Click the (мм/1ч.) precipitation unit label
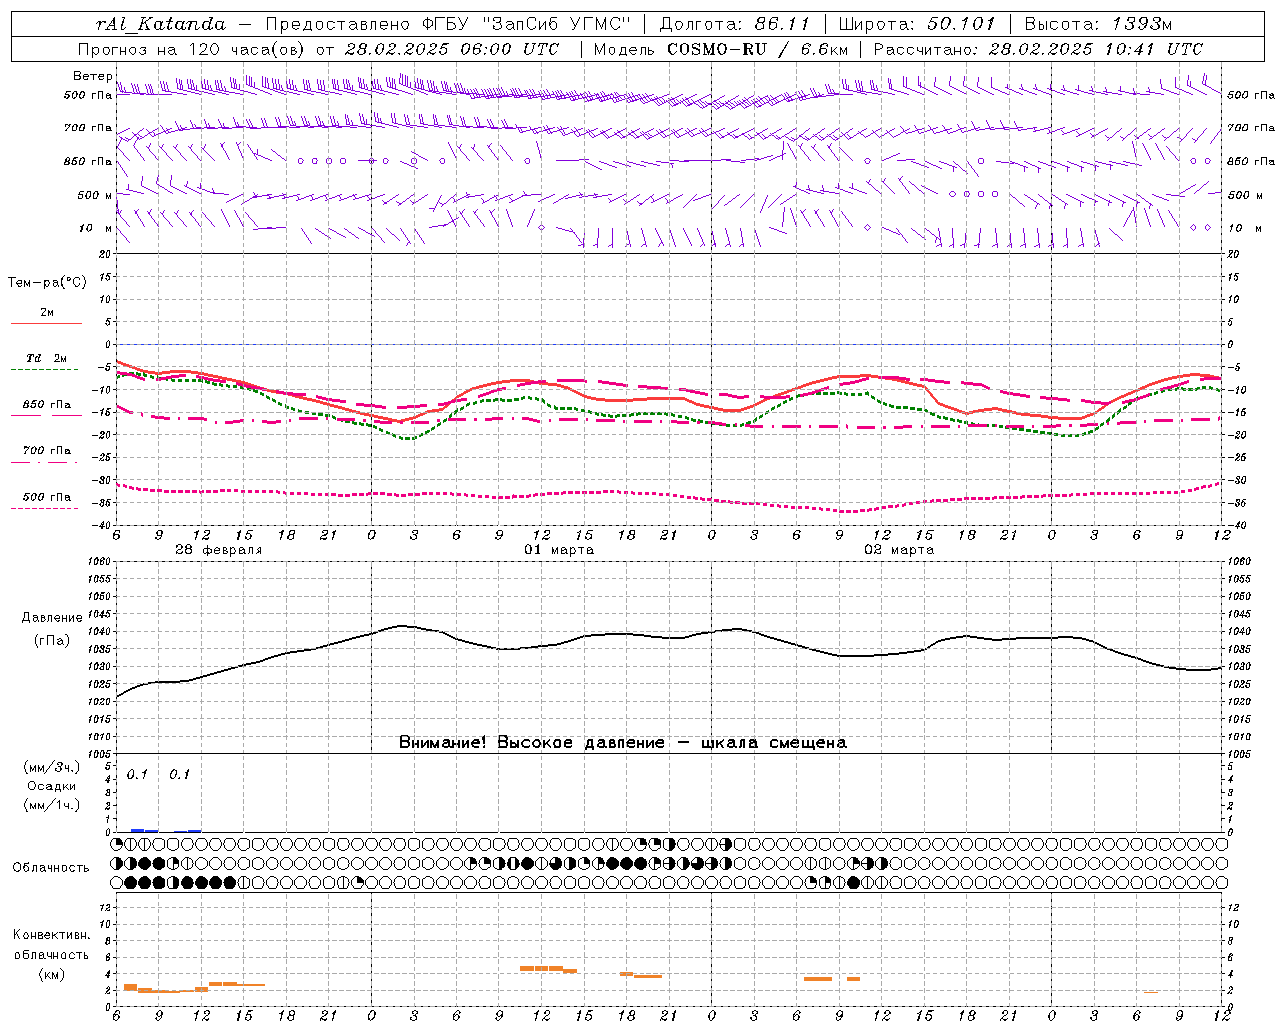1280x1024 pixels. (x=51, y=805)
